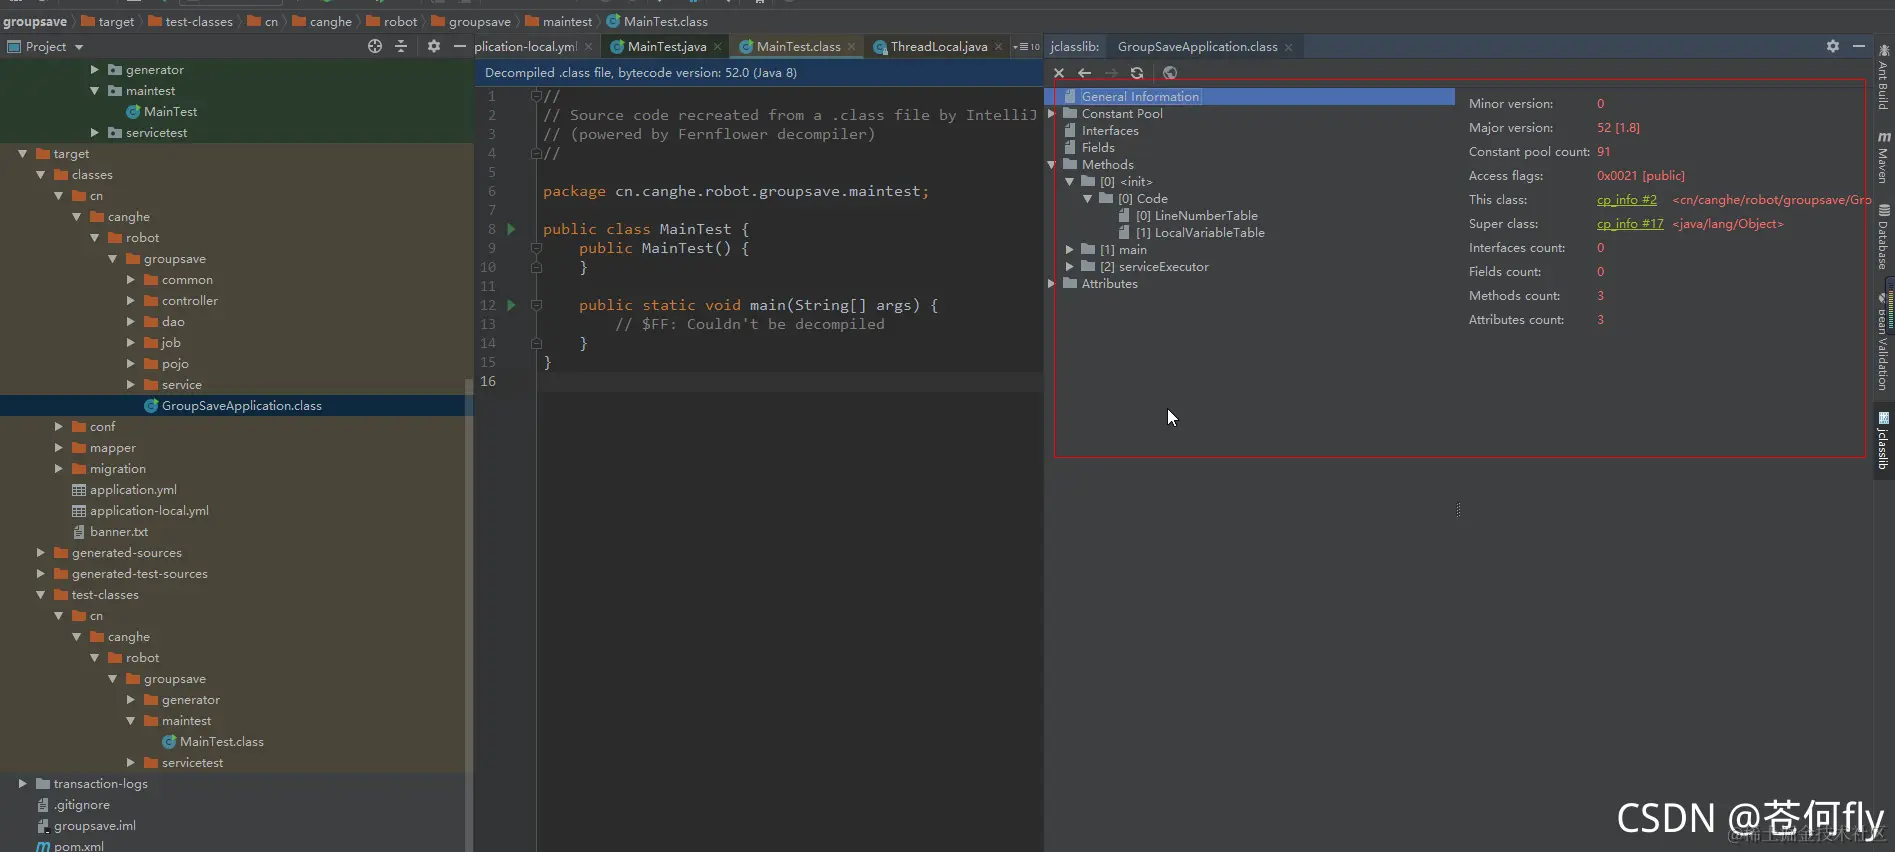The image size is (1895, 852).
Task: Switch to ThreadLocal.java tab
Action: pyautogui.click(x=938, y=47)
